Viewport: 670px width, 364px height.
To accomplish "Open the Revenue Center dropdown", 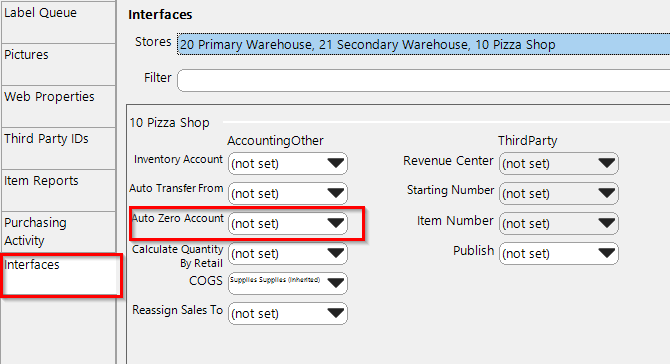I will [558, 164].
